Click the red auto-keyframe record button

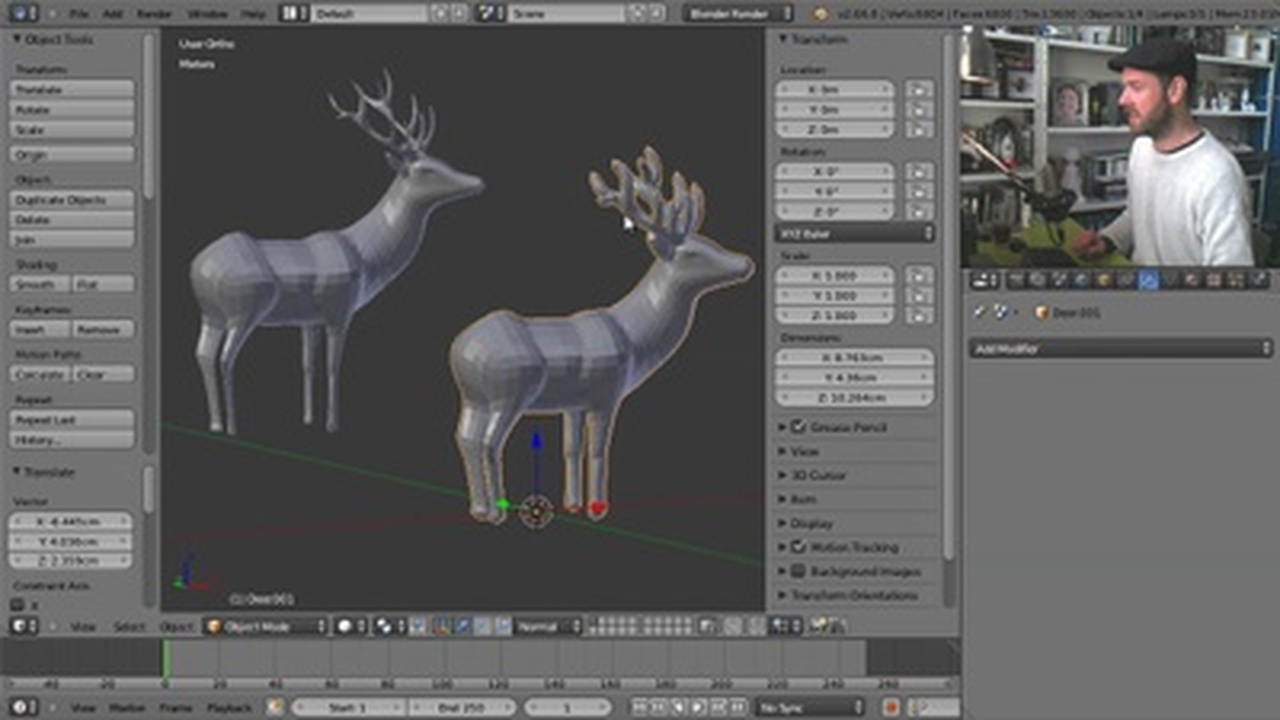point(891,707)
